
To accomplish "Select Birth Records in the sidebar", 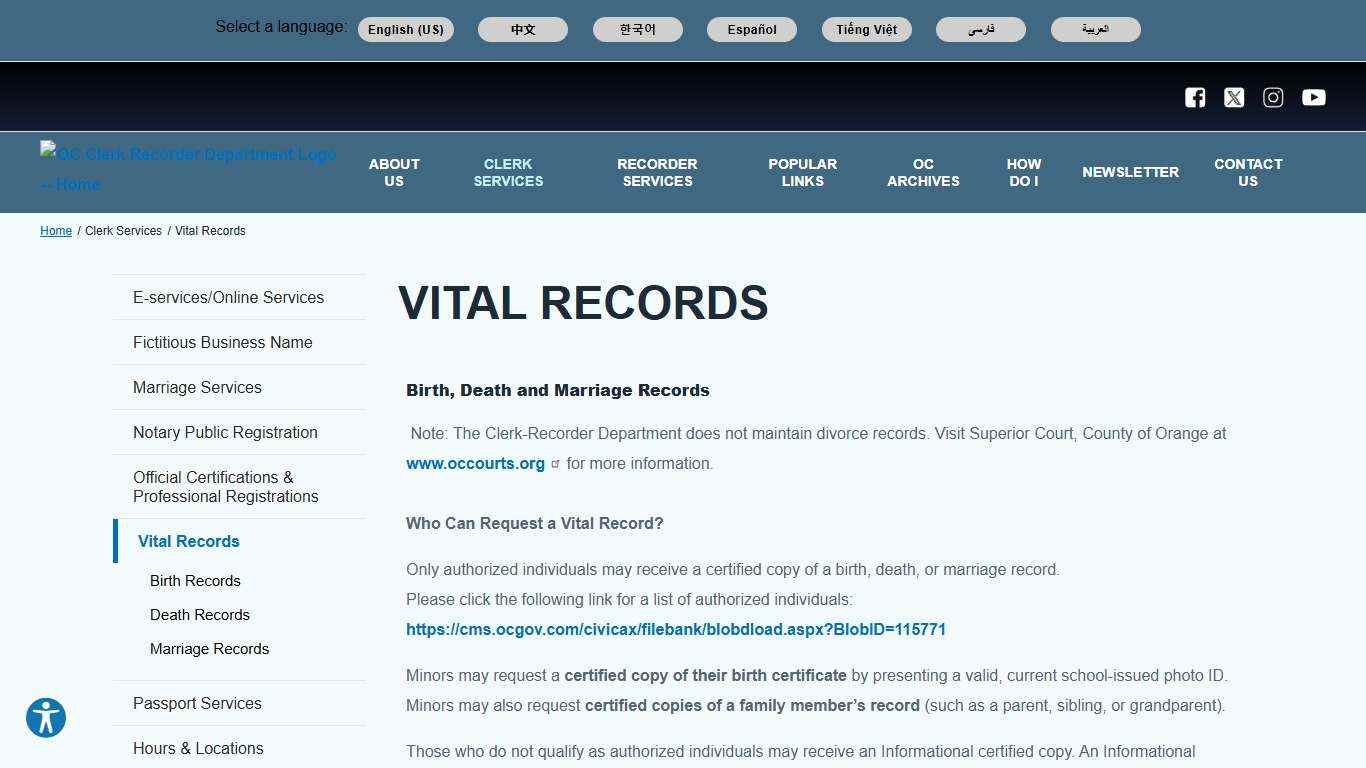I will coord(195,581).
